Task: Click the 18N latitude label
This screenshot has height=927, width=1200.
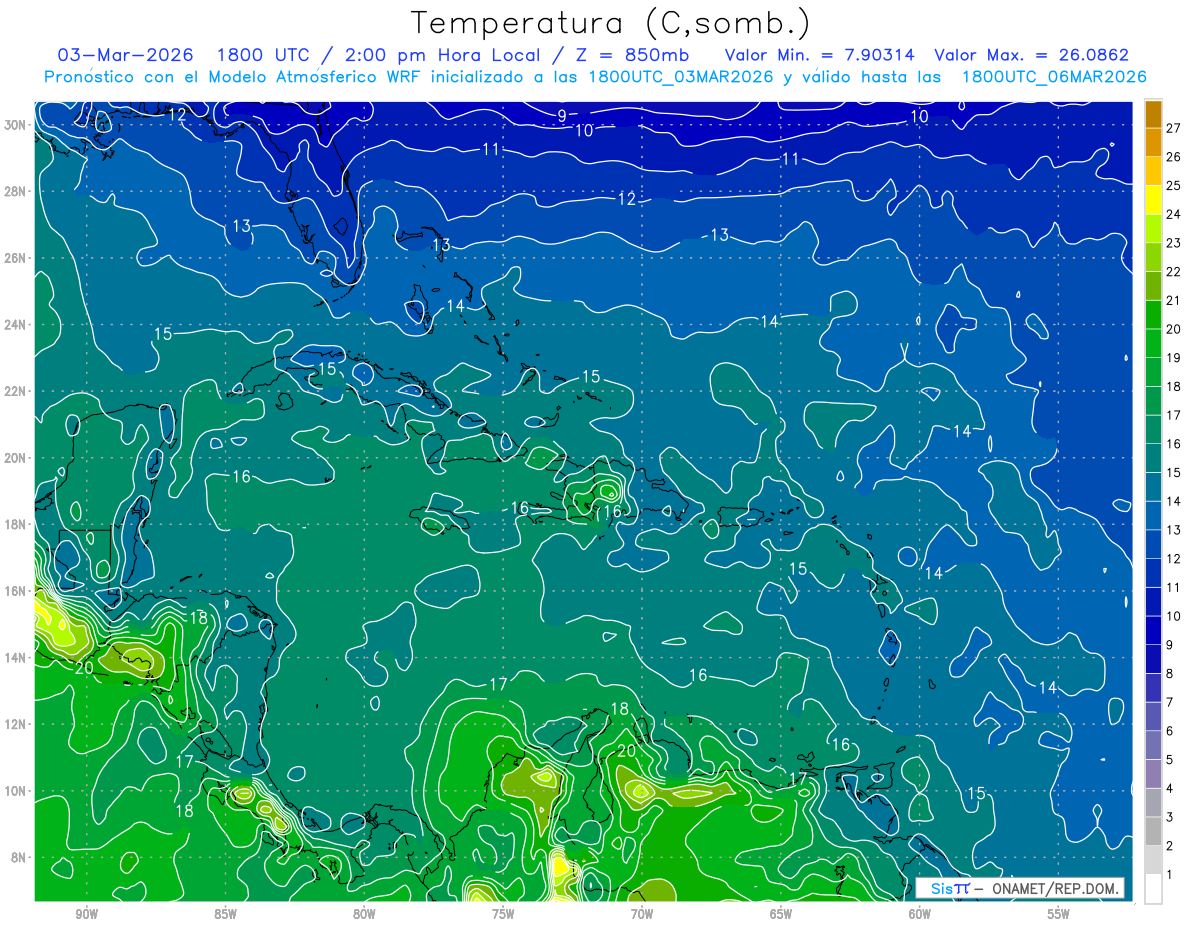Action: [17, 524]
